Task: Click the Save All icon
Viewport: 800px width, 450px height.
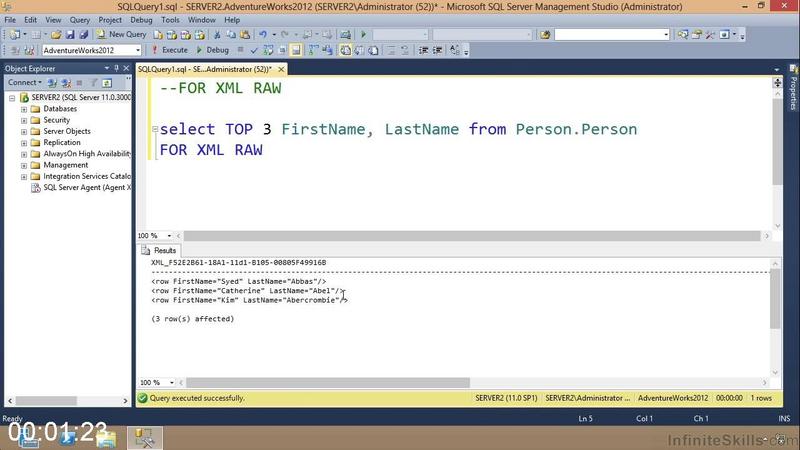Action: (84, 35)
